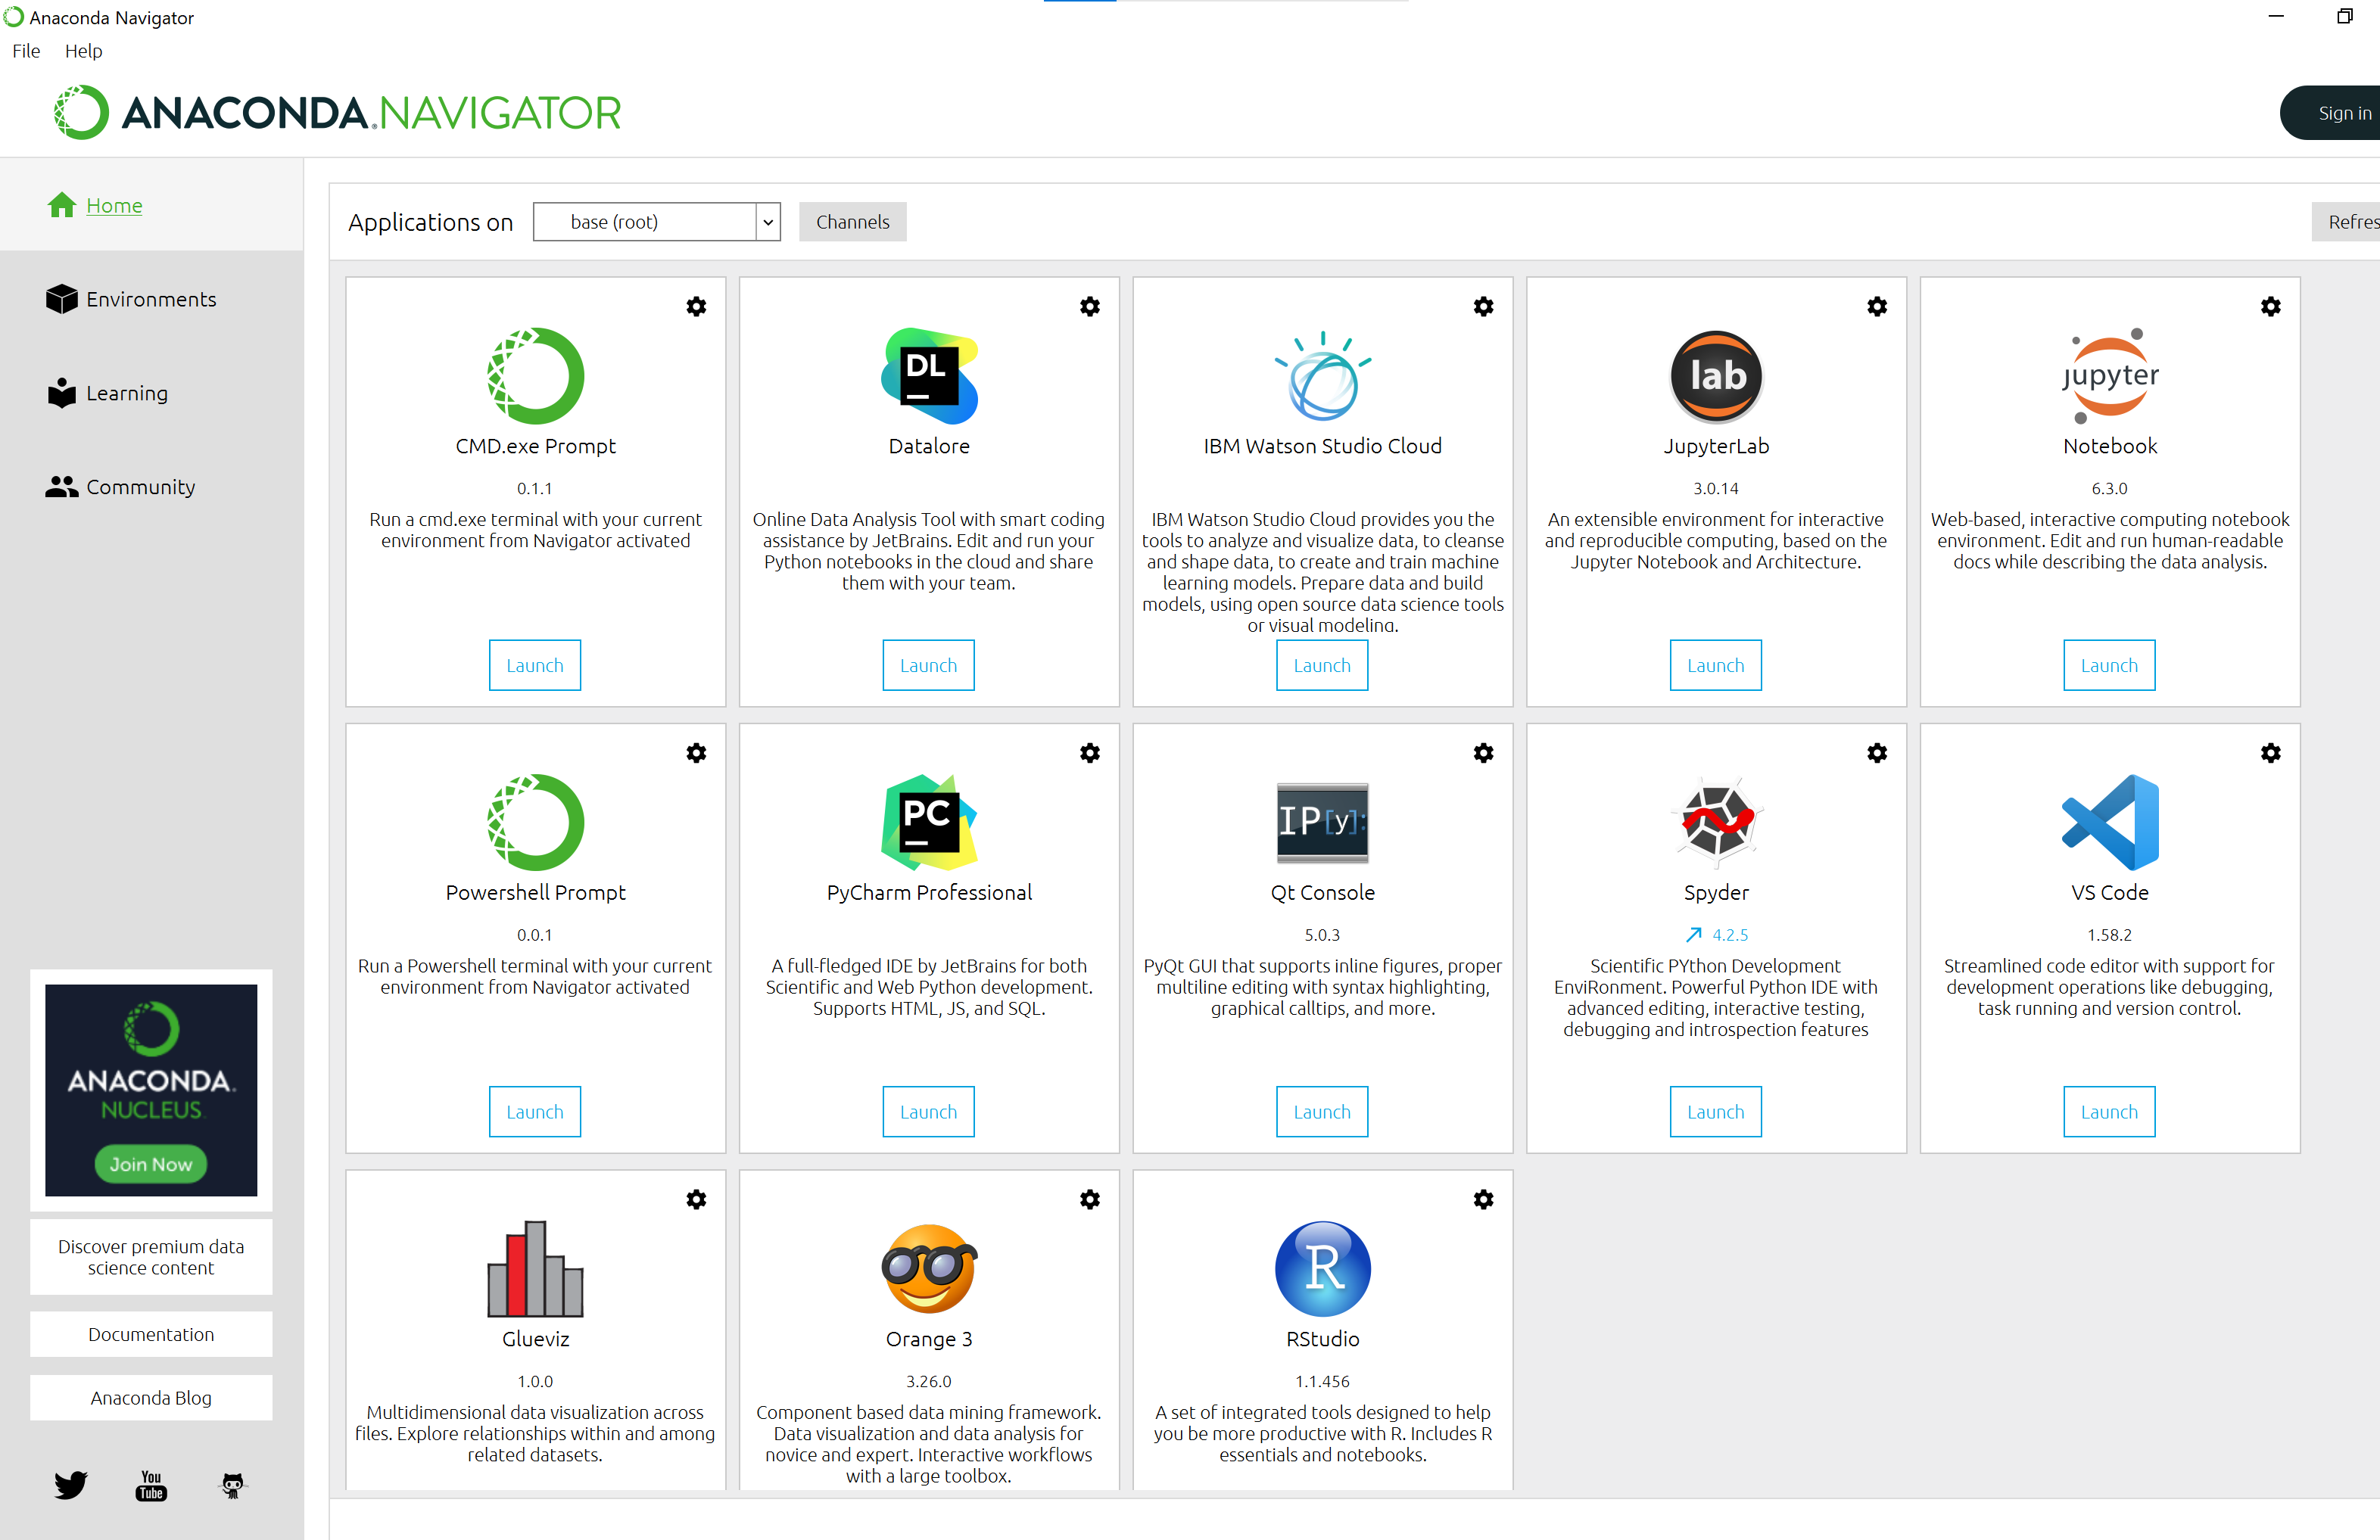Viewport: 2380px width, 1540px height.
Task: Click the JupyterLab 3.0.14 version text
Action: tap(1716, 488)
